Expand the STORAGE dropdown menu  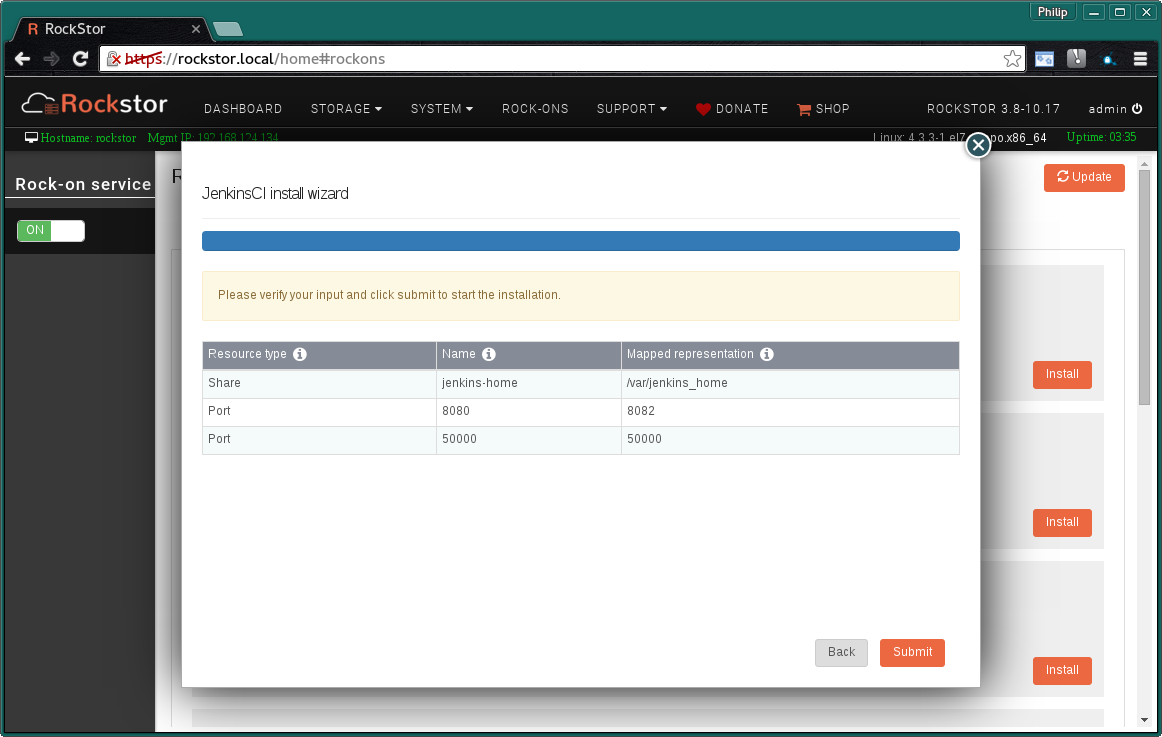[x=346, y=109]
